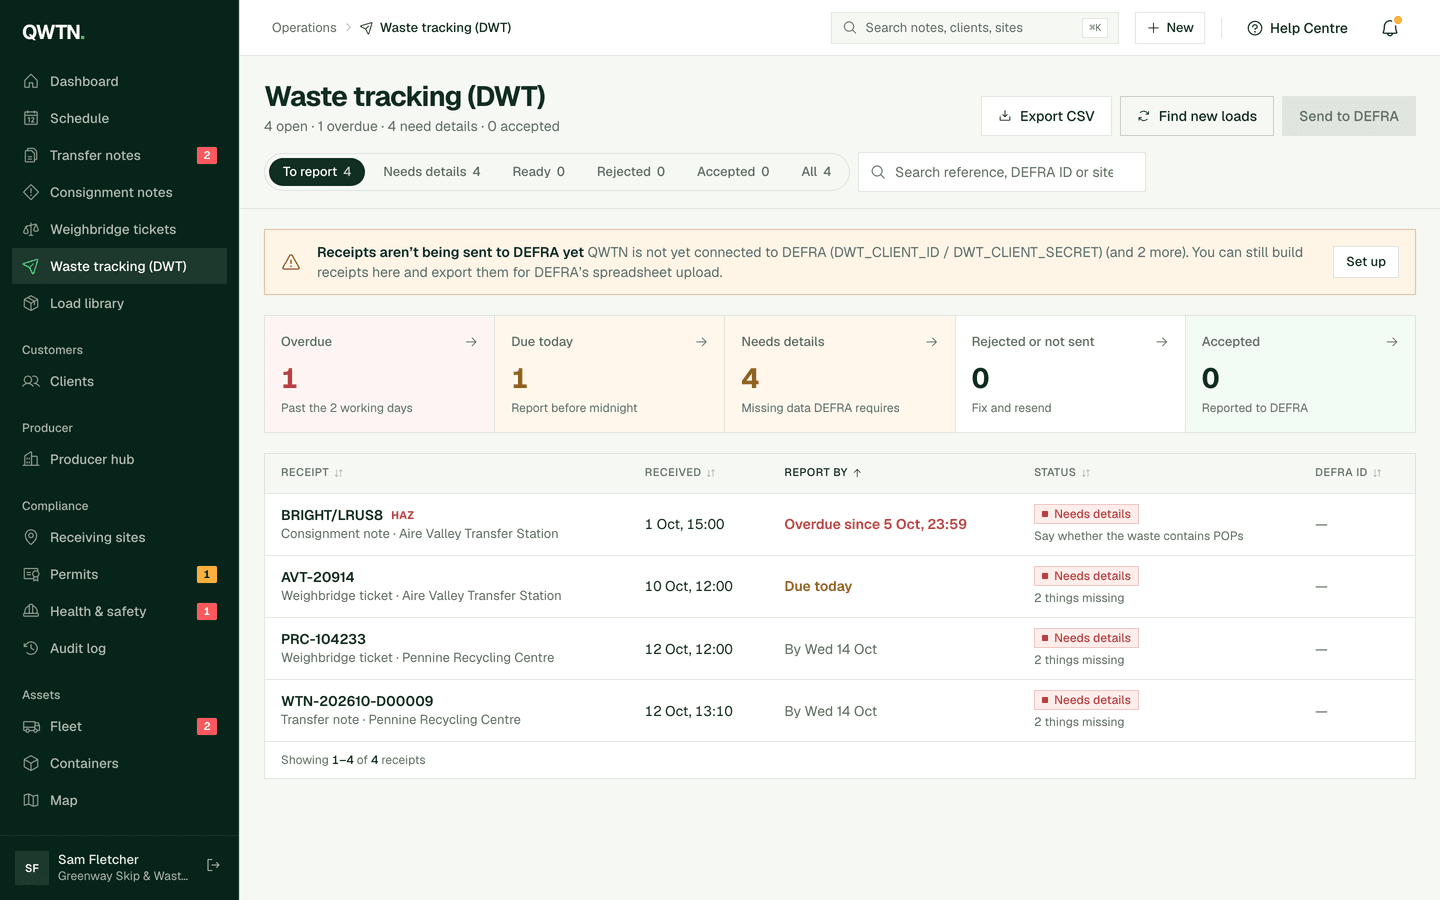Sort table by Status column
Viewport: 1440px width, 900px height.
pyautogui.click(x=1062, y=473)
